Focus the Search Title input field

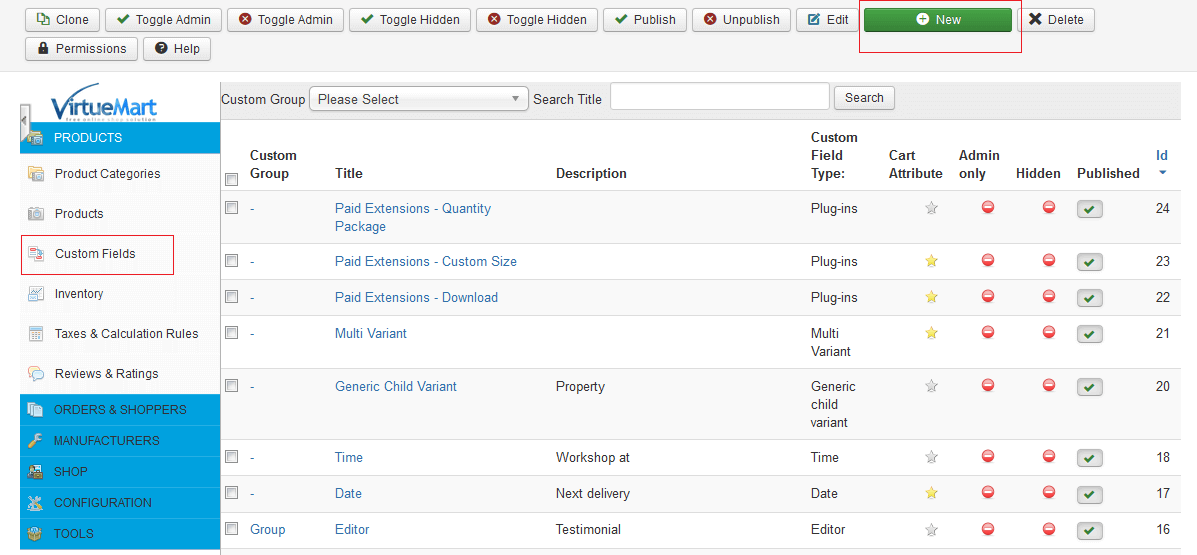pyautogui.click(x=720, y=97)
